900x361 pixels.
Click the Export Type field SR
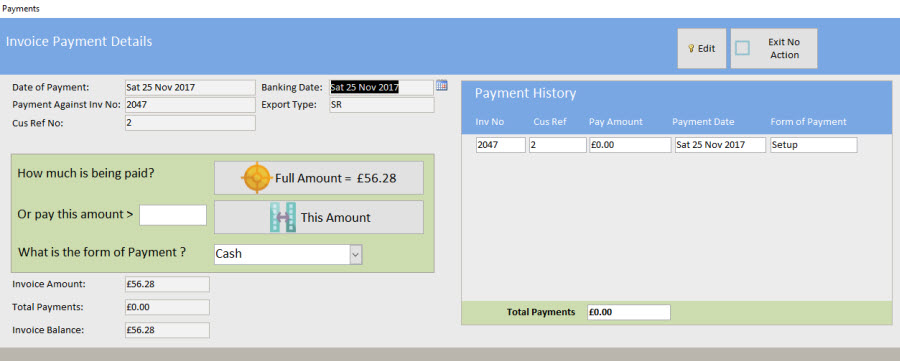[x=381, y=105]
